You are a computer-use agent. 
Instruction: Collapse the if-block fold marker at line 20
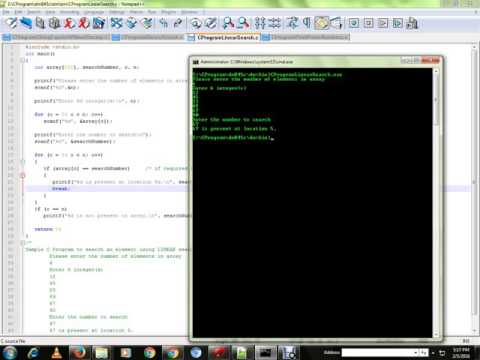click(x=22, y=175)
